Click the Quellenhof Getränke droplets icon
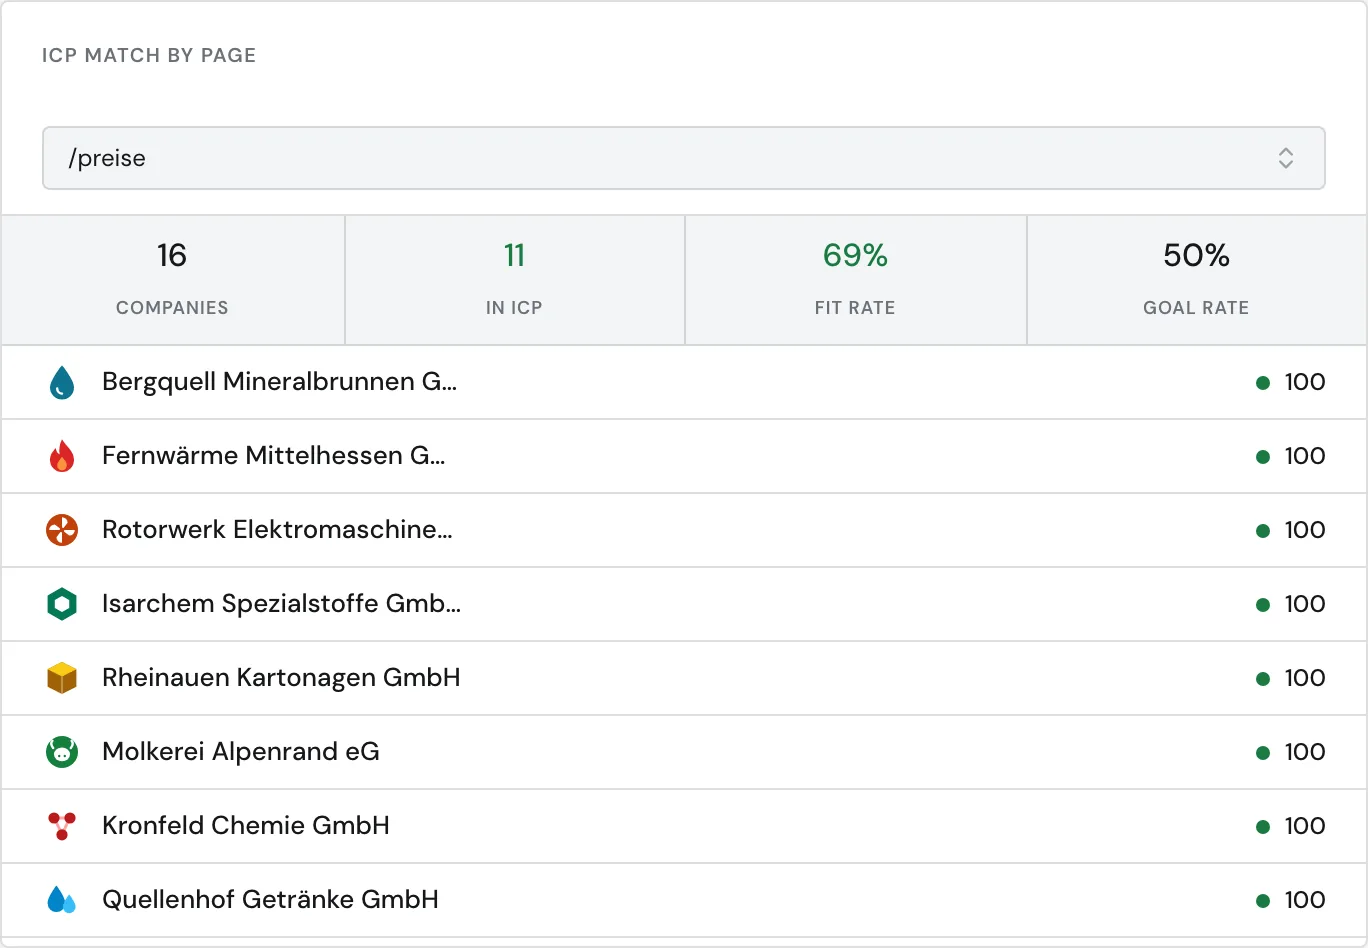Screen dimensions: 1368x948 (x=62, y=900)
